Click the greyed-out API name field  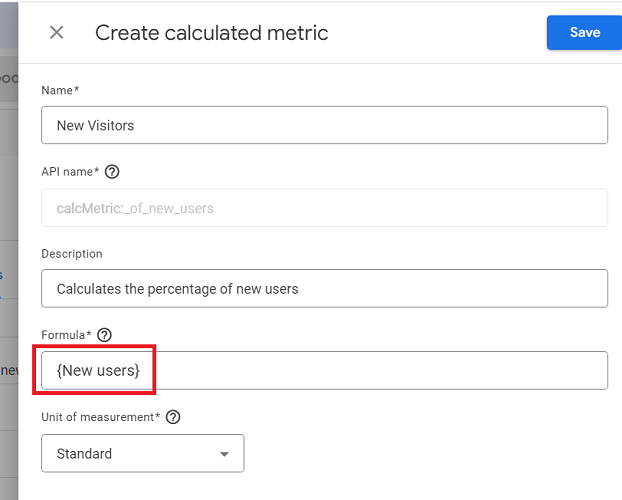pos(324,208)
